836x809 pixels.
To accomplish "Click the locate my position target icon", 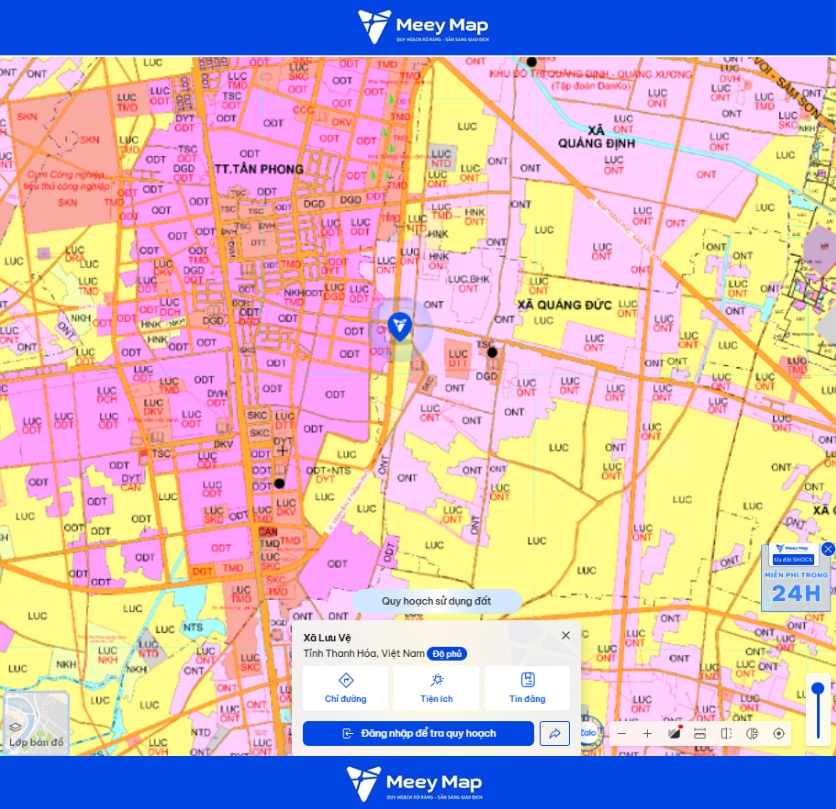I will [x=778, y=733].
